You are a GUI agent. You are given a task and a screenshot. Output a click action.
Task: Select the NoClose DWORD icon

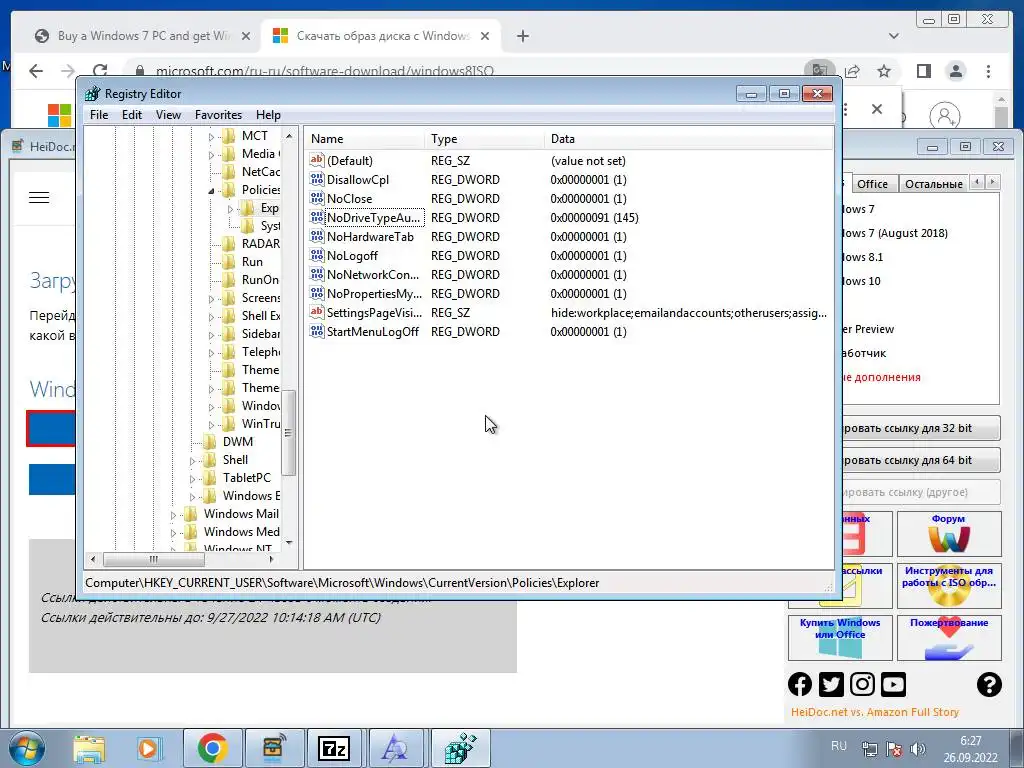(x=317, y=198)
